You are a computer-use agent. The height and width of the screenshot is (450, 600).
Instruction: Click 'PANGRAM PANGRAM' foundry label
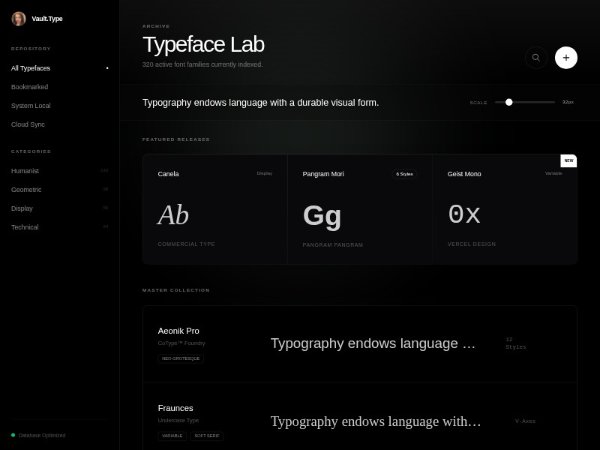333,245
